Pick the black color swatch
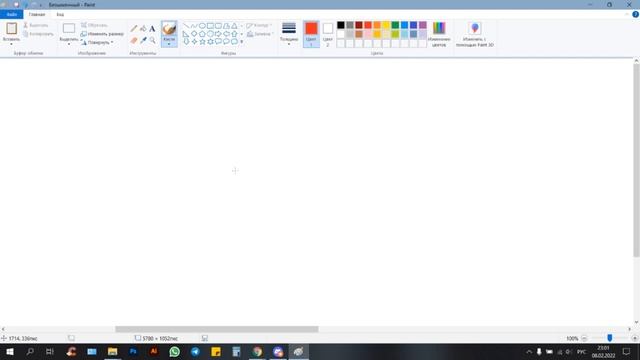Image resolution: width=640 pixels, height=360 pixels. coord(341,25)
